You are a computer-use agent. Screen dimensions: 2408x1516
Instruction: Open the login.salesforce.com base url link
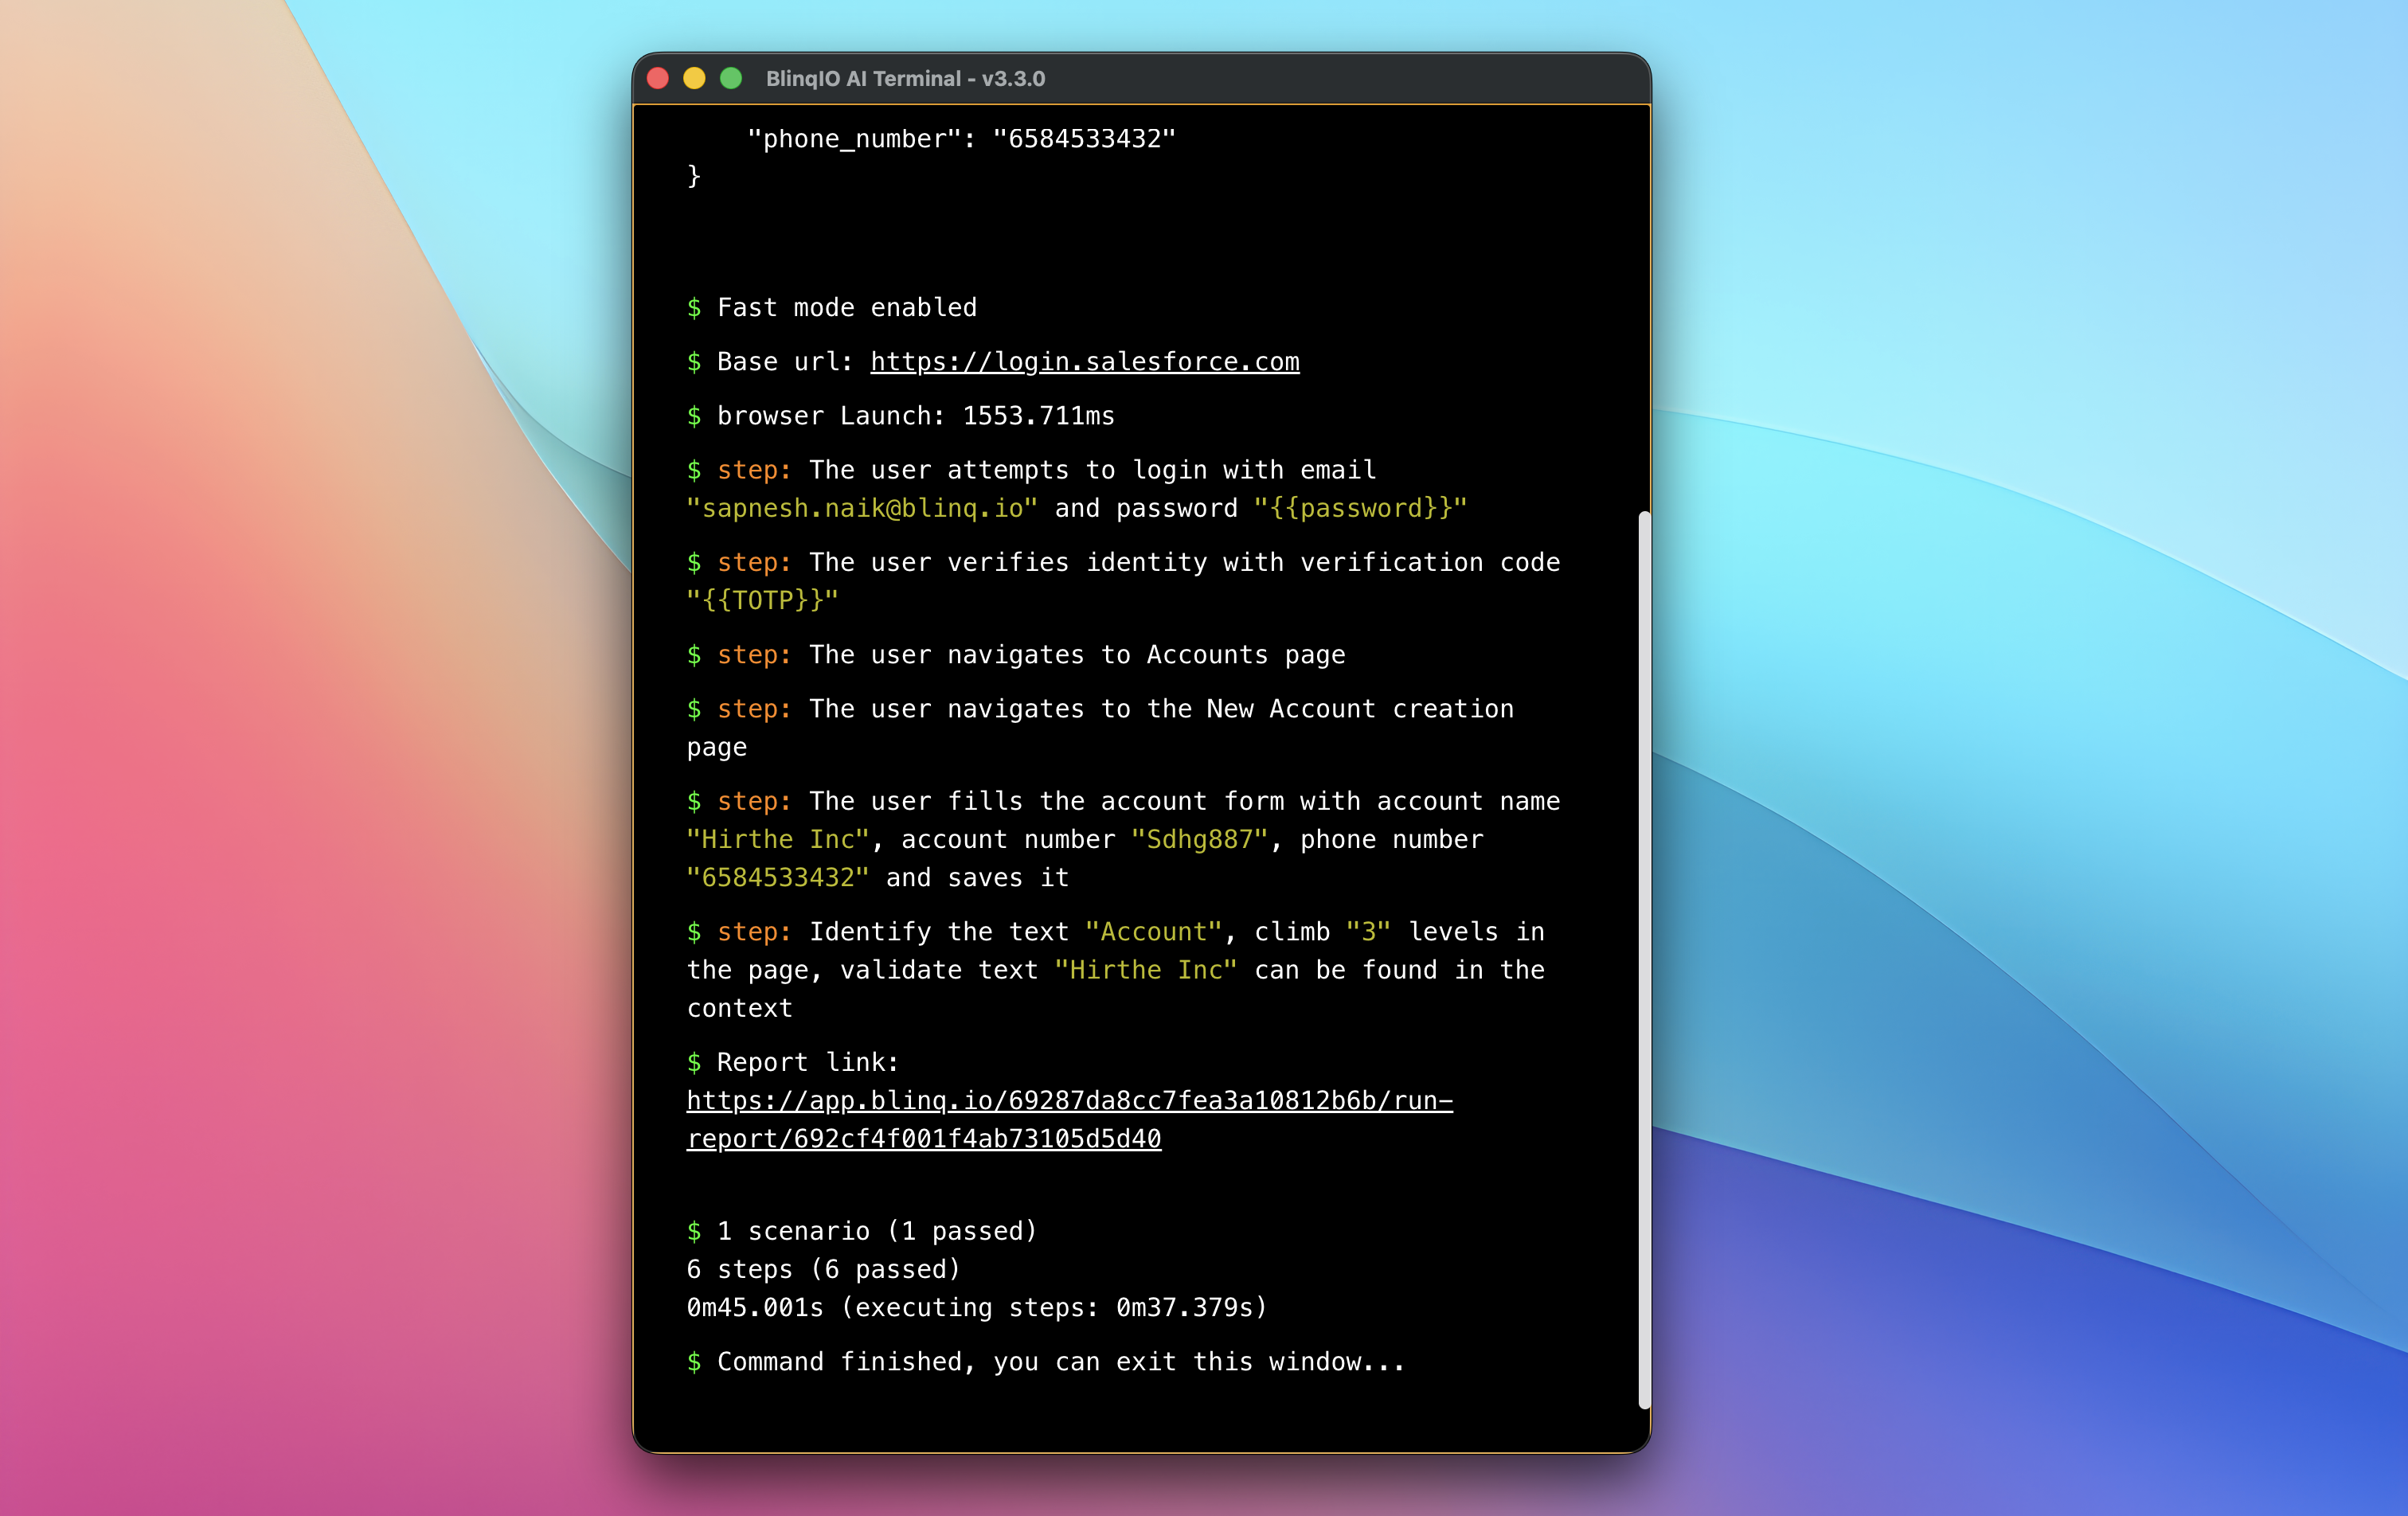(x=1084, y=361)
